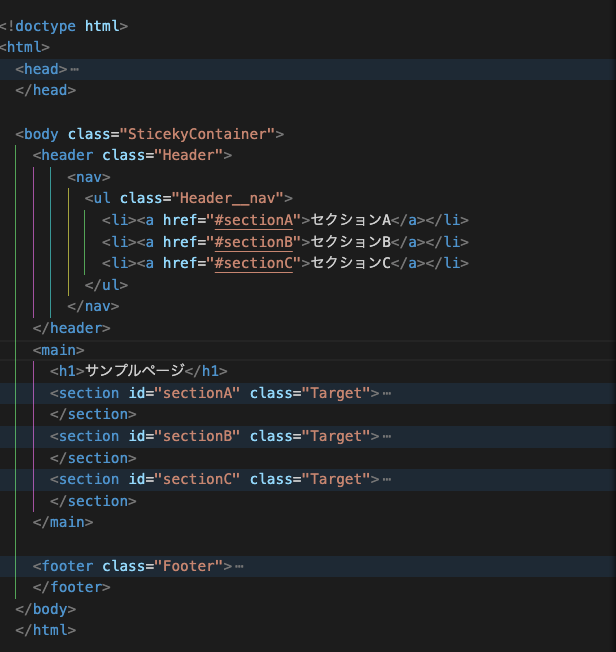Place cursor on the closing html tag
The image size is (616, 652).
pos(46,630)
